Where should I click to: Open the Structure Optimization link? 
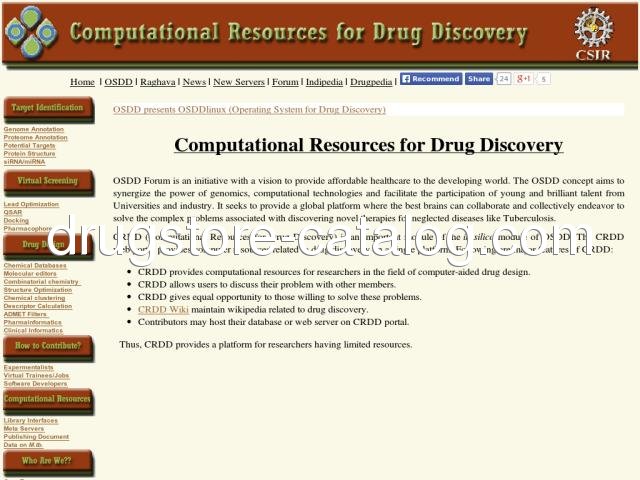[38, 290]
